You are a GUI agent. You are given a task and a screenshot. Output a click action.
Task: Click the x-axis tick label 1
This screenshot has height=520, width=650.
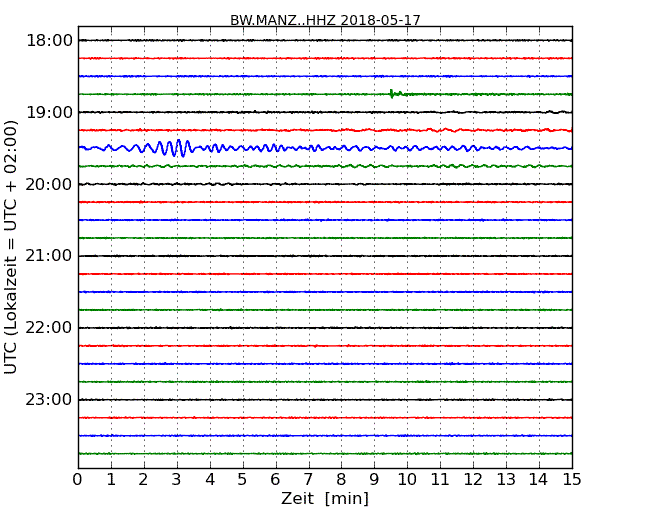(111, 480)
